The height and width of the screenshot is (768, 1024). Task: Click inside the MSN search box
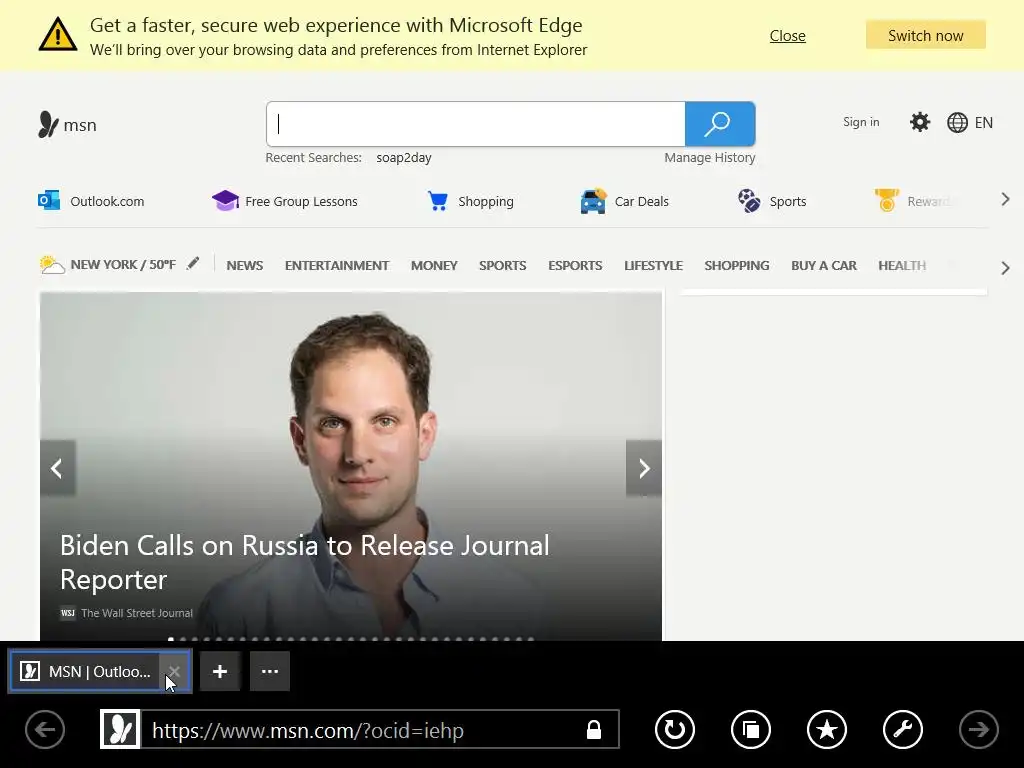point(475,124)
